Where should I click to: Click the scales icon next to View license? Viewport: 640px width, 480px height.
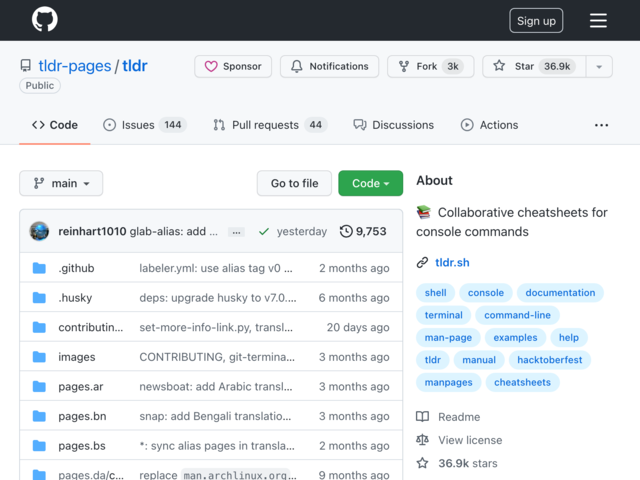(422, 440)
